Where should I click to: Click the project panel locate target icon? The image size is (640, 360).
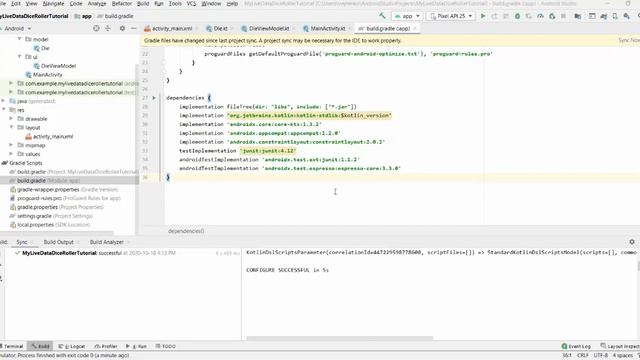click(x=96, y=29)
